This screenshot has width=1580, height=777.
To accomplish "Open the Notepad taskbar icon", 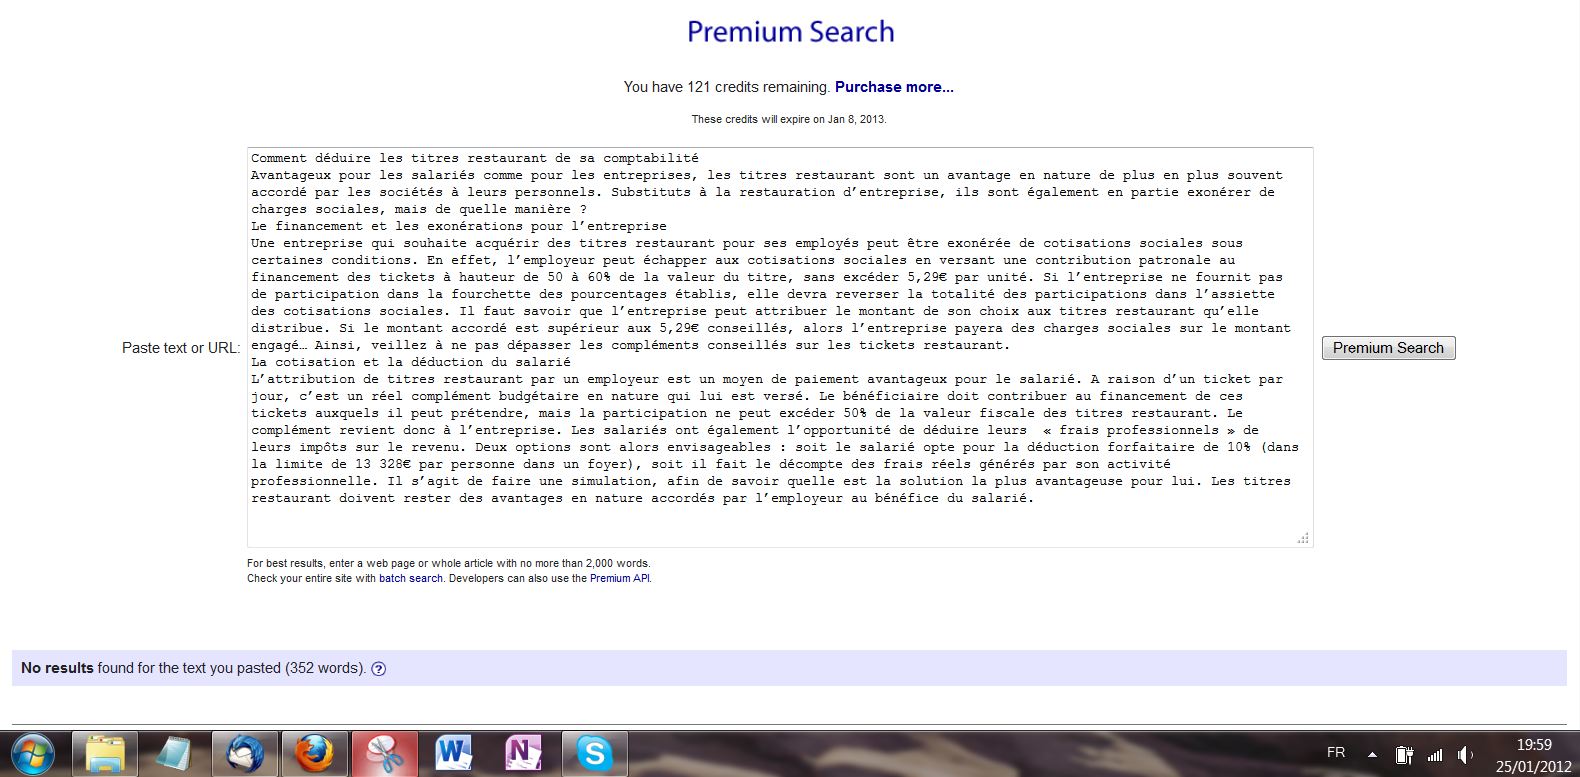I will click(174, 753).
